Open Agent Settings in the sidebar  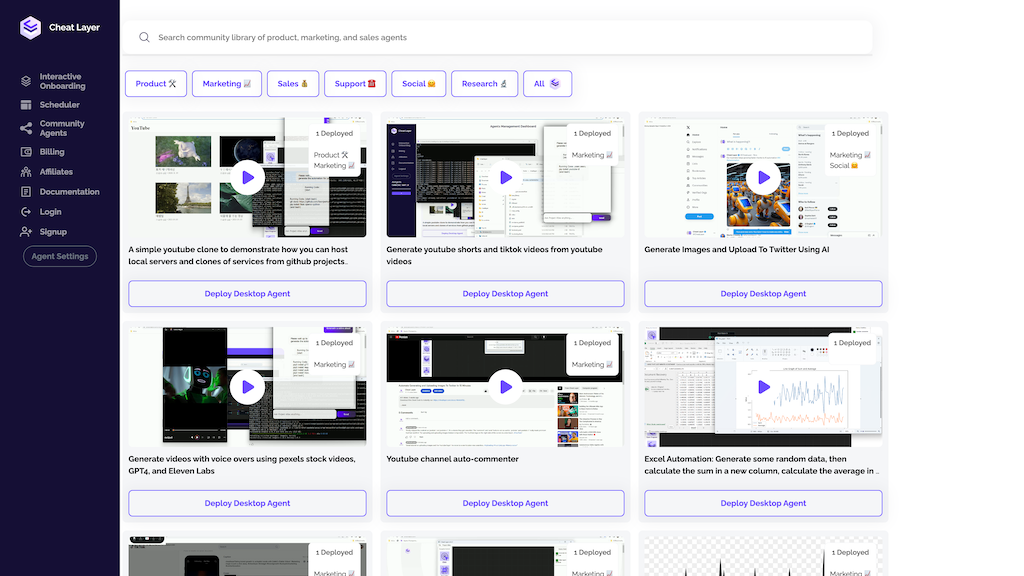60,256
